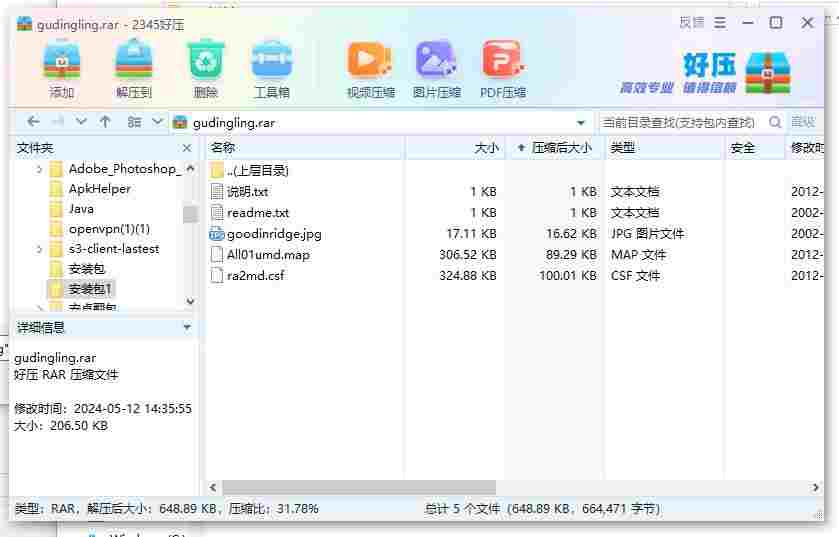Click the 压缩比: 31.78% status text
The width and height of the screenshot is (839, 537).
(x=273, y=509)
